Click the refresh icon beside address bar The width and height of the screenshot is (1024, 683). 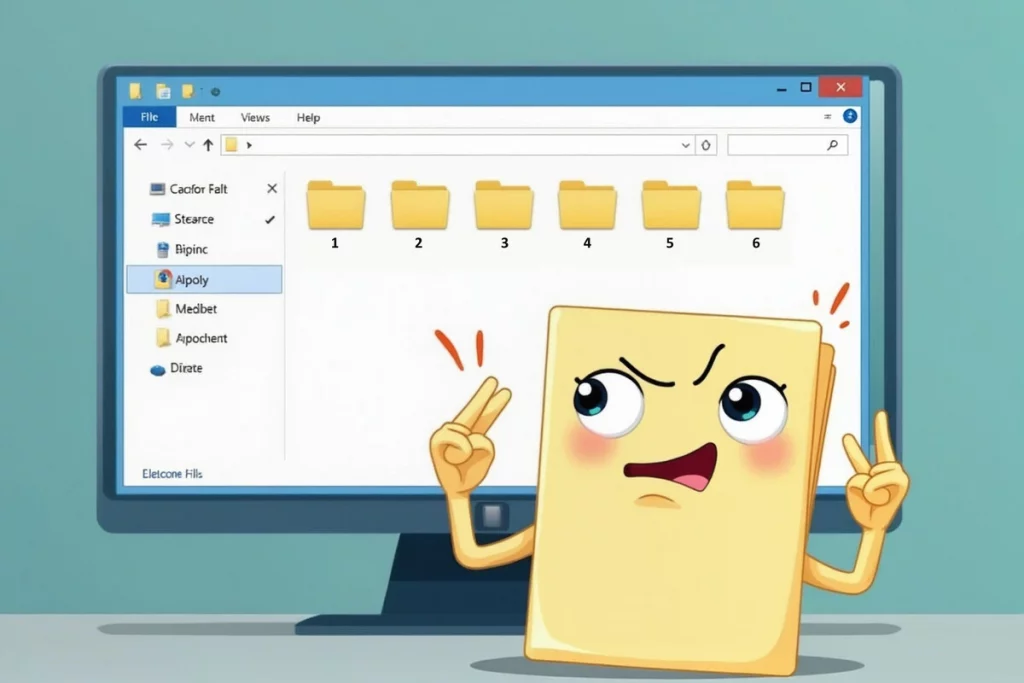(706, 145)
